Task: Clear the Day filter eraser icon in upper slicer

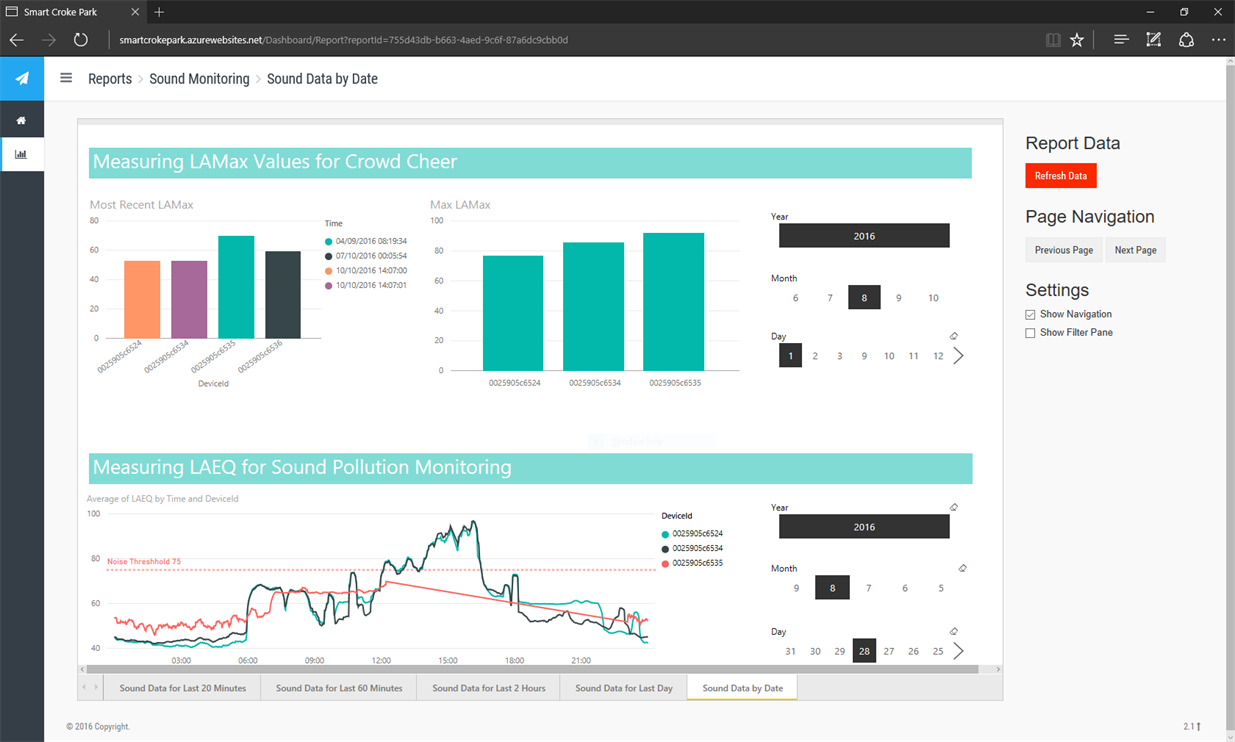Action: 954,336
